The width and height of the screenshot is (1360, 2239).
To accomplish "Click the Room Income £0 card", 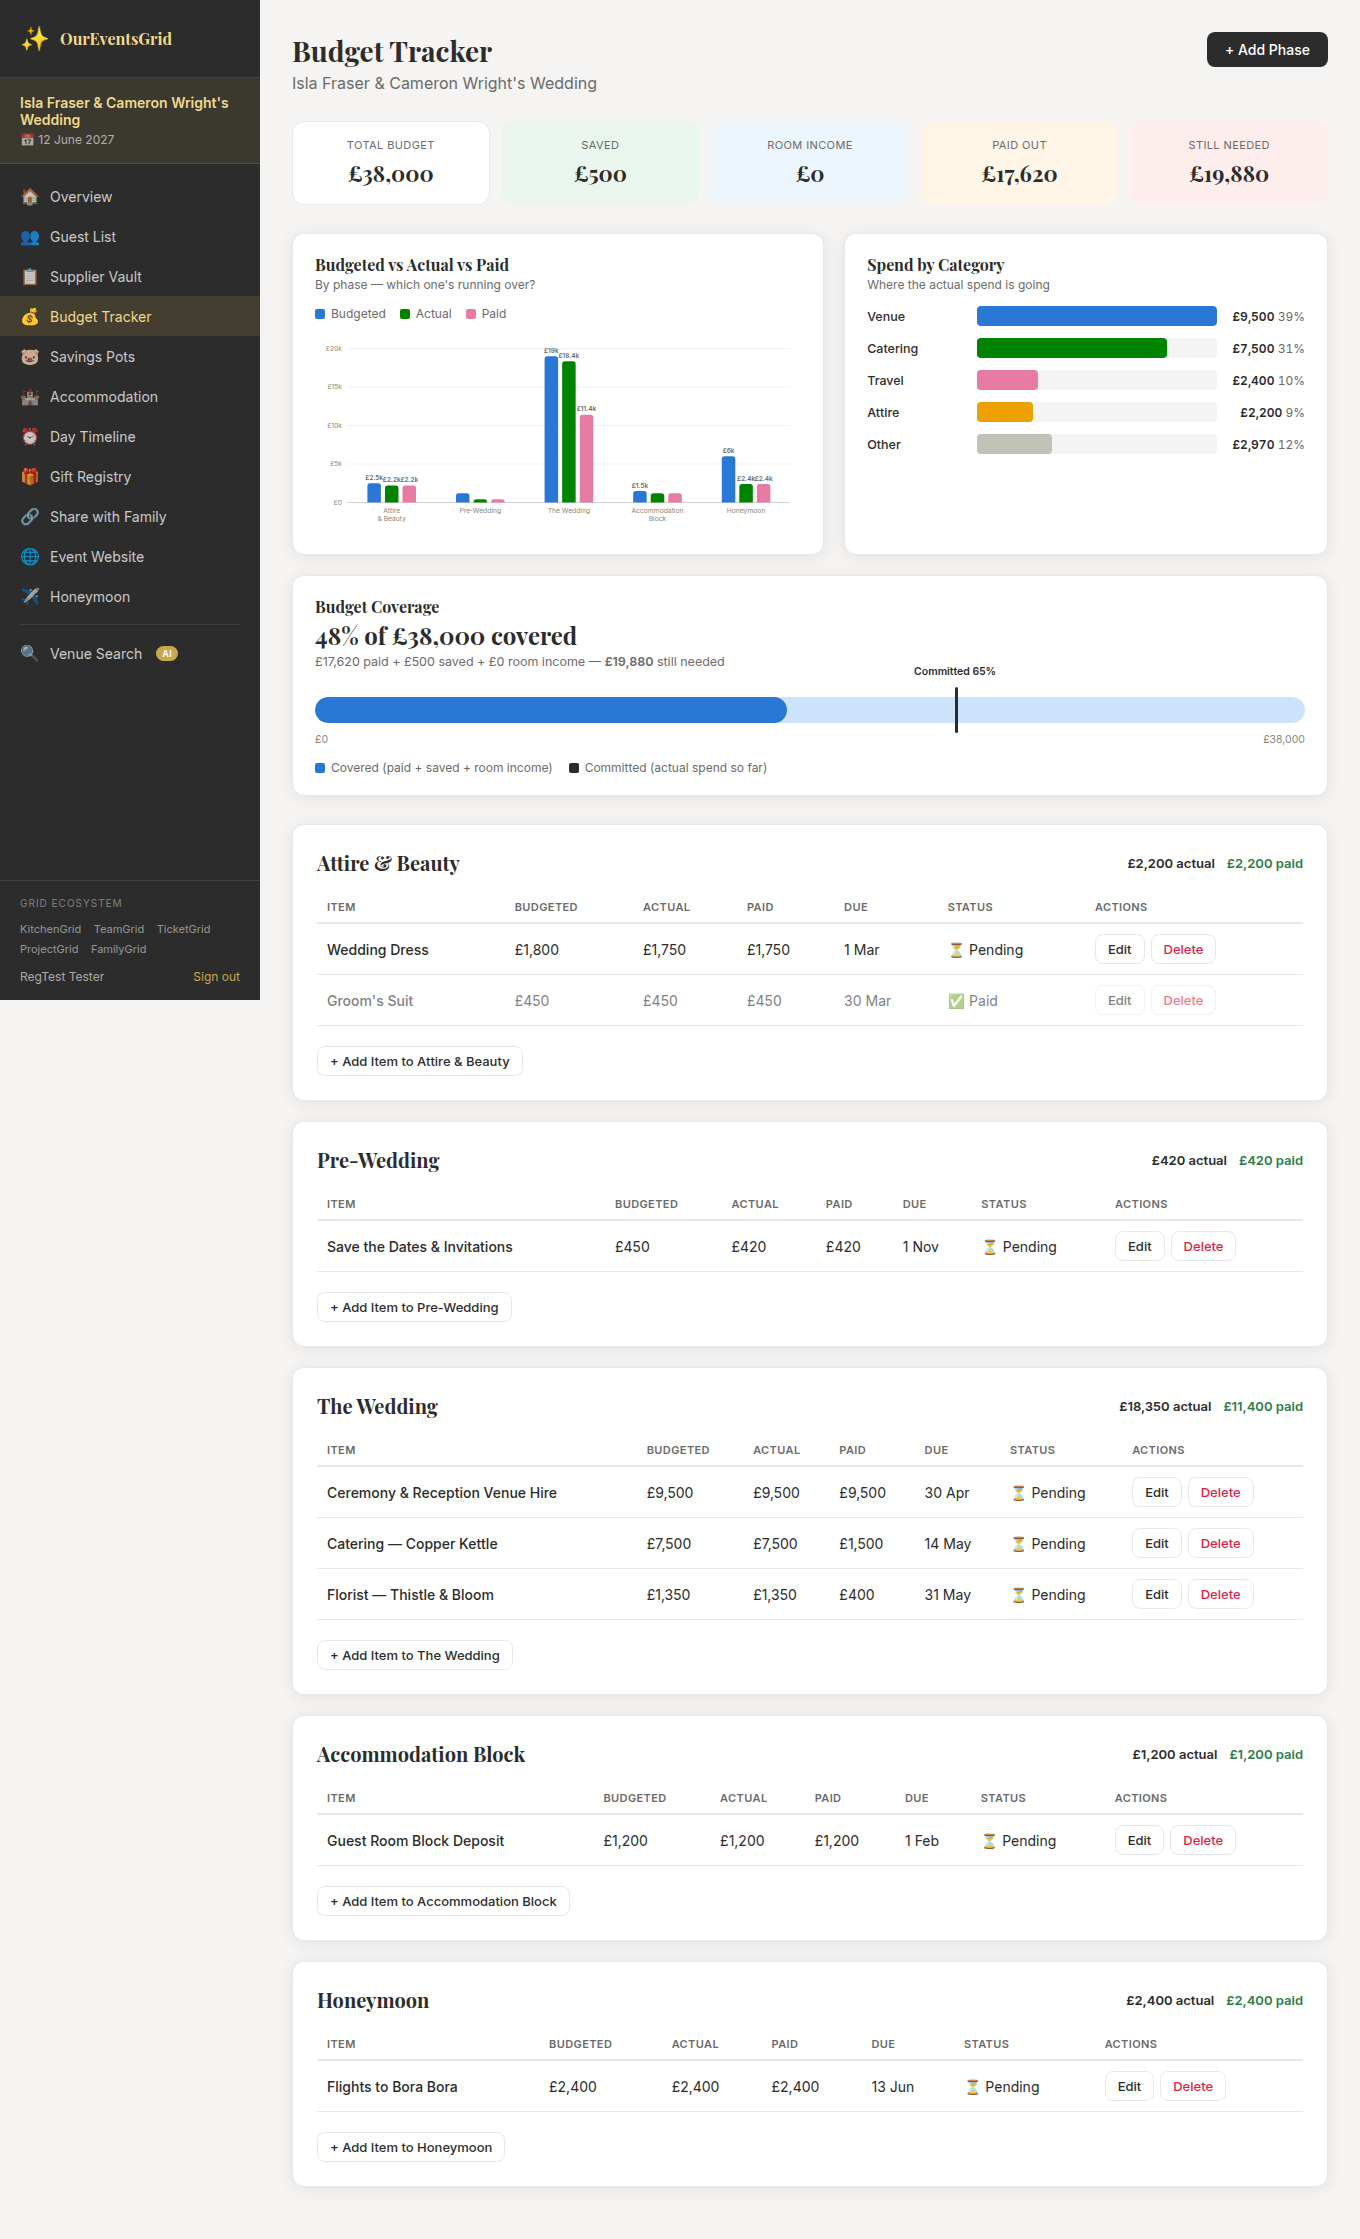I will [810, 163].
